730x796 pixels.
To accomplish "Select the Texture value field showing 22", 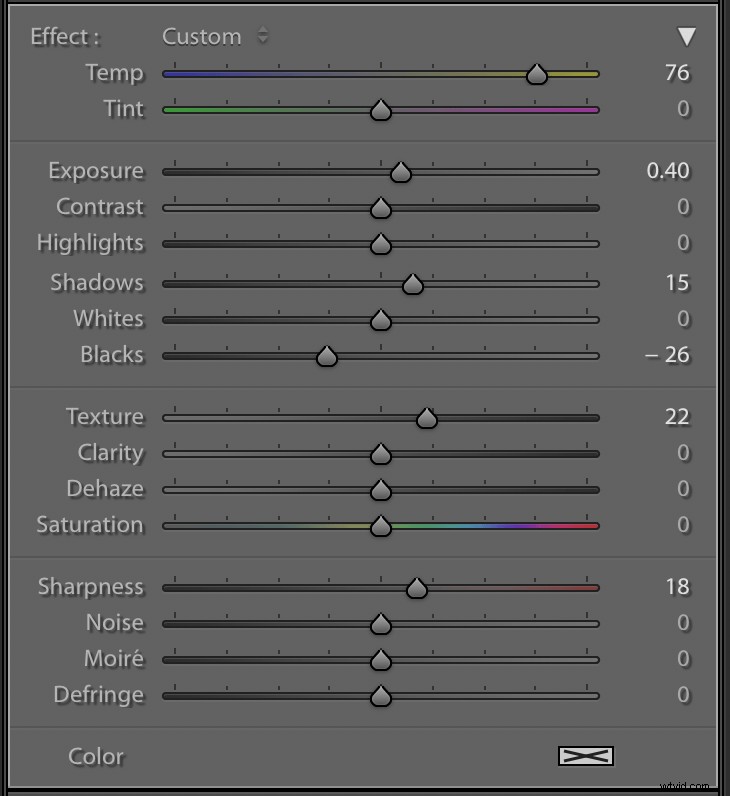I will (677, 417).
